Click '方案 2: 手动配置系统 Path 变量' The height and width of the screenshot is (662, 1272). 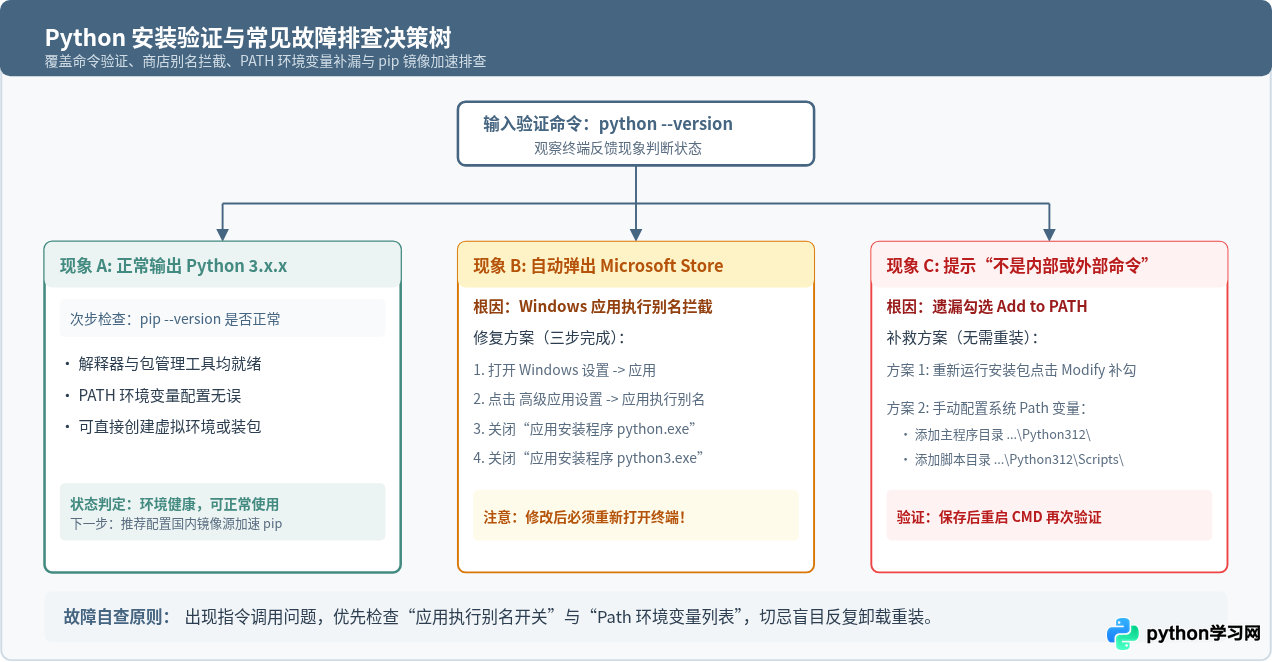[x=987, y=408]
